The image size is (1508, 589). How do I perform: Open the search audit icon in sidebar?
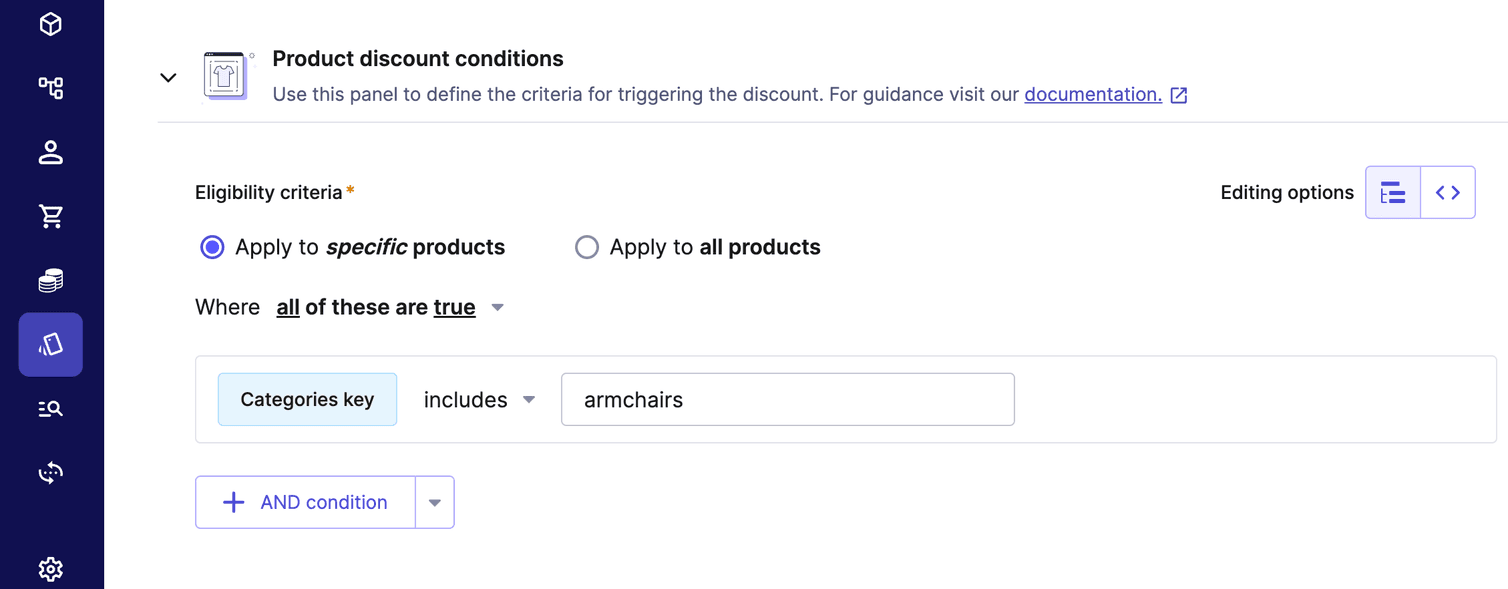[x=50, y=408]
